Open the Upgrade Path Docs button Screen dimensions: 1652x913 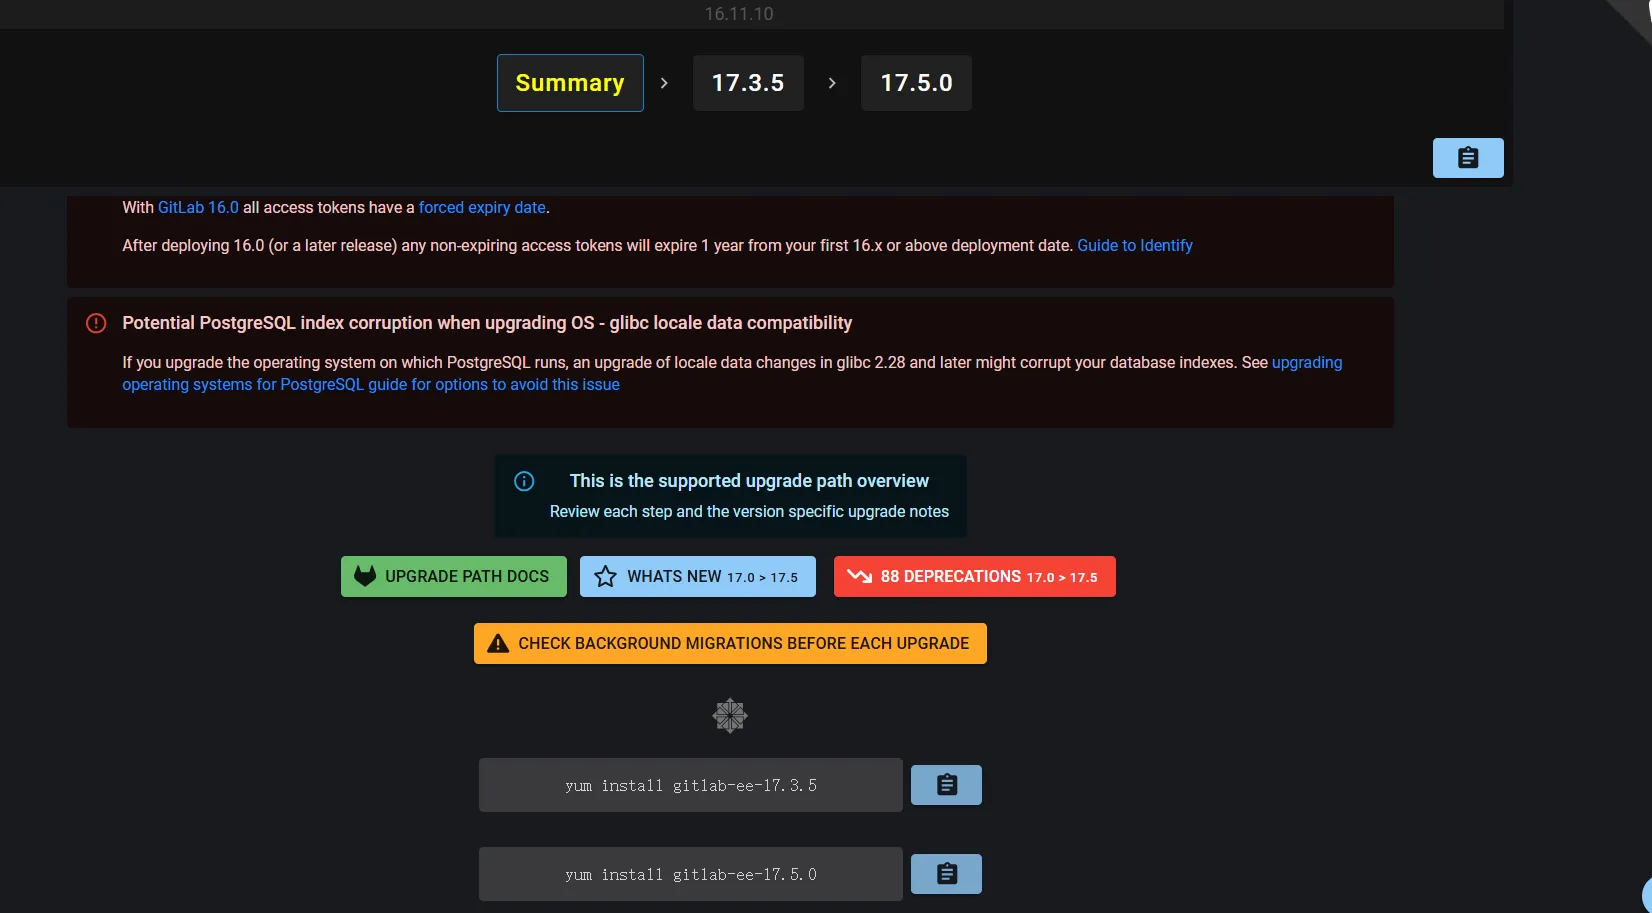pyautogui.click(x=454, y=576)
